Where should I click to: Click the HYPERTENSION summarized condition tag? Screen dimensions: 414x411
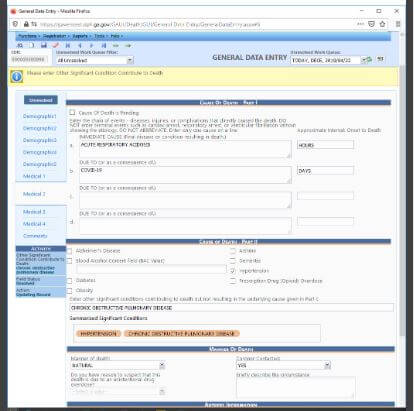tap(98, 334)
